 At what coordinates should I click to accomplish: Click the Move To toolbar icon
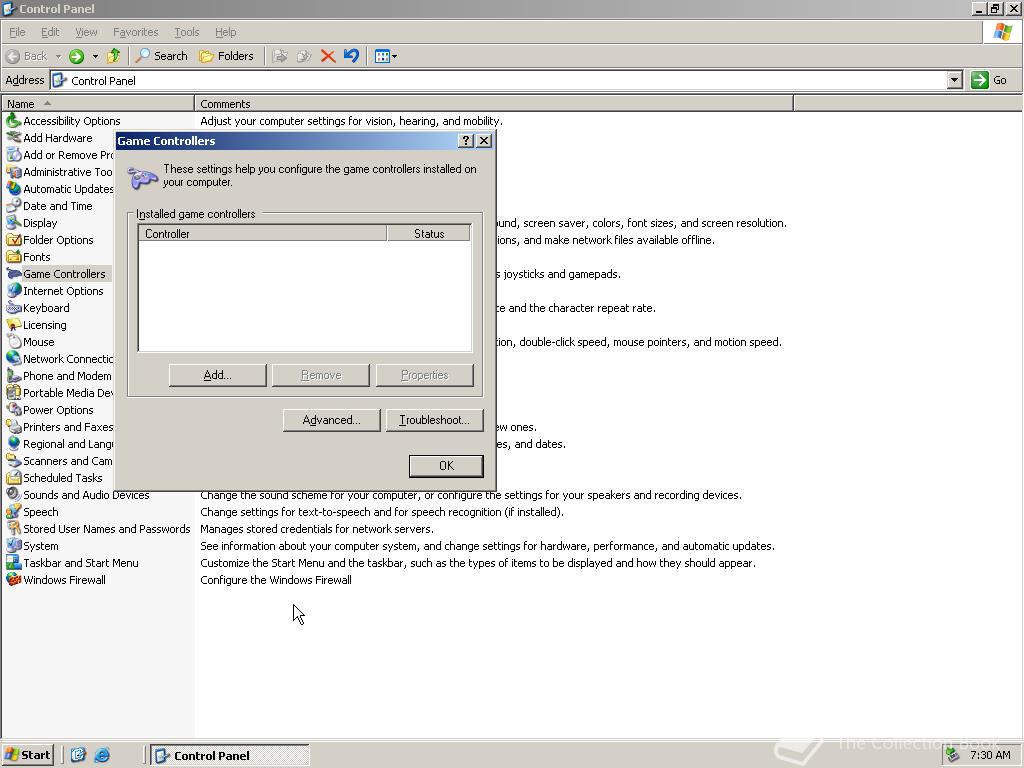tap(280, 56)
